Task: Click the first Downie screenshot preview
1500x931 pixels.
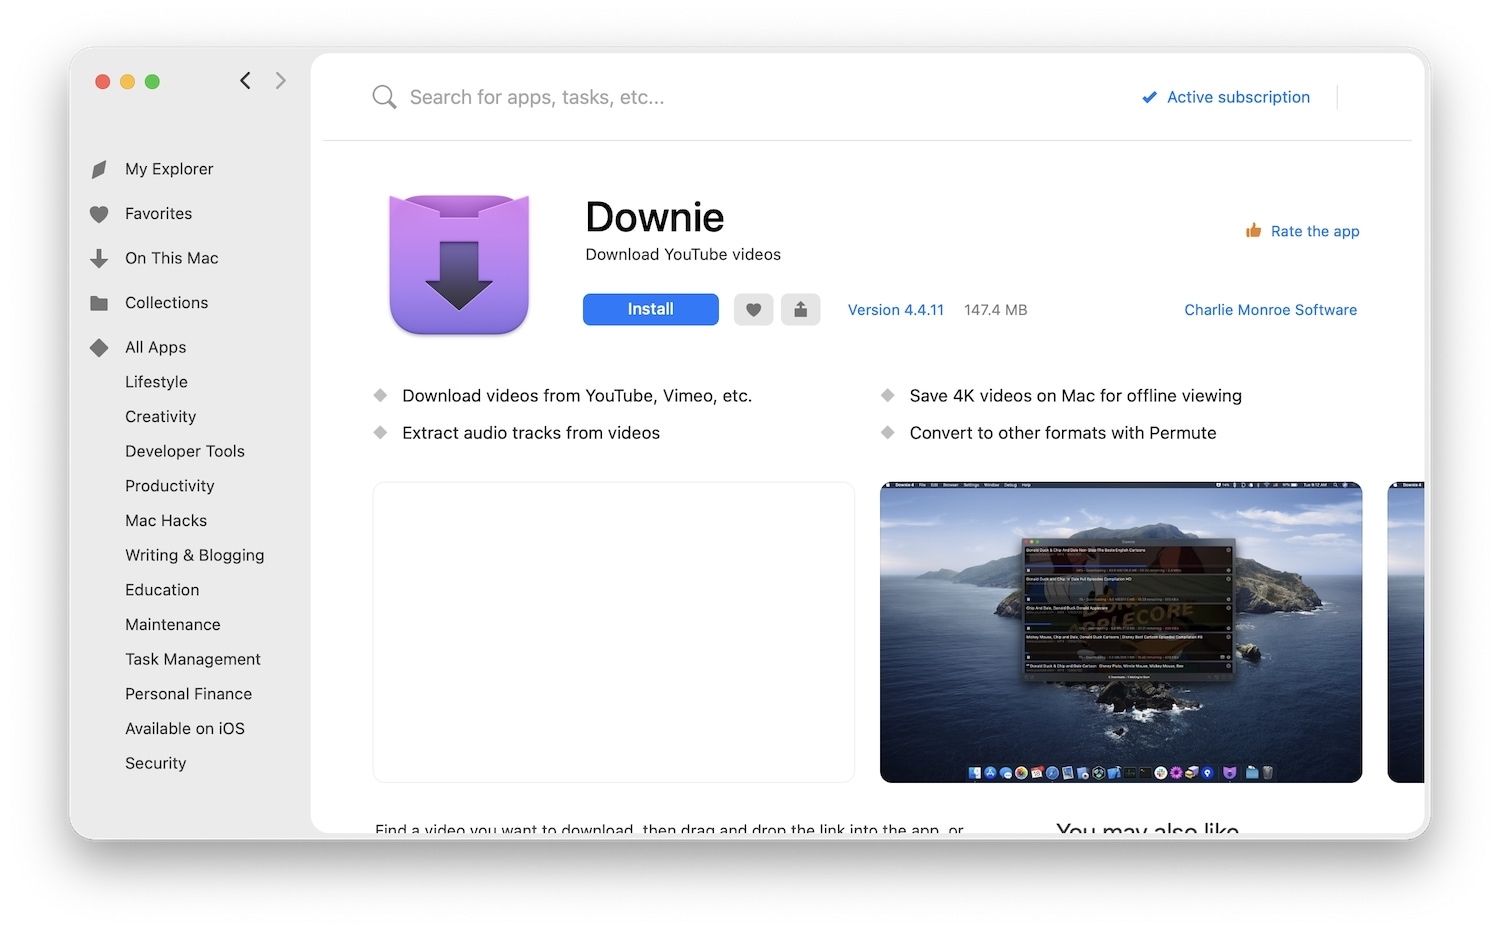Action: click(613, 631)
